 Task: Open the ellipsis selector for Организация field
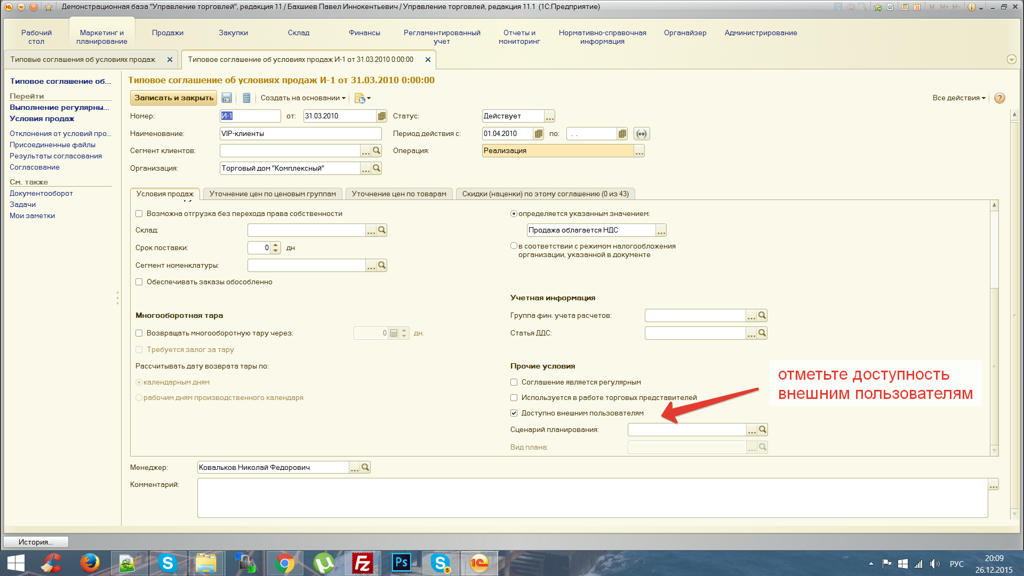[366, 168]
